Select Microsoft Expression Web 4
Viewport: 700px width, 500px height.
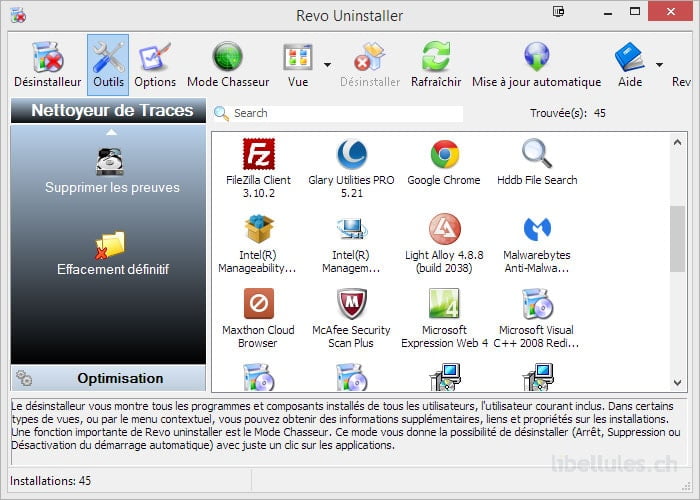pos(444,318)
